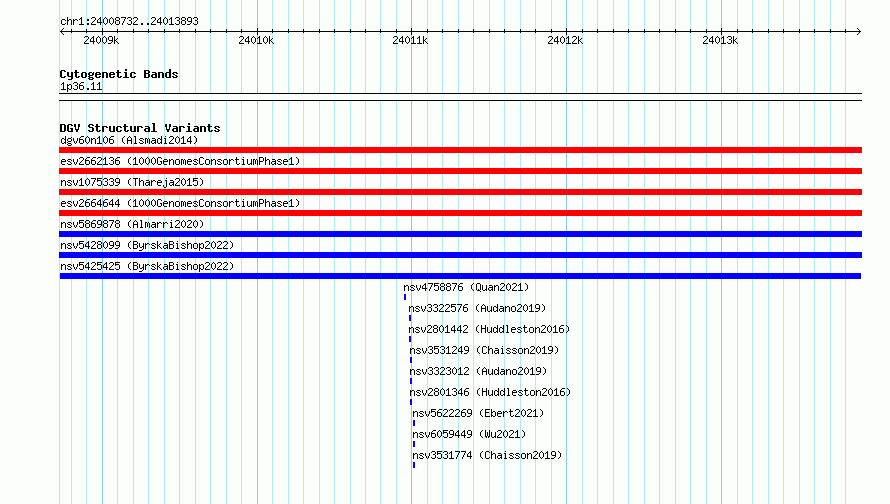Click the 24013k ruler label
890x504 pixels.
point(720,40)
